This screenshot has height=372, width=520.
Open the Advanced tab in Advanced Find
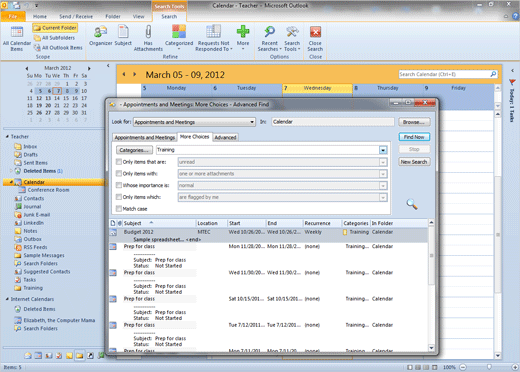coord(225,138)
